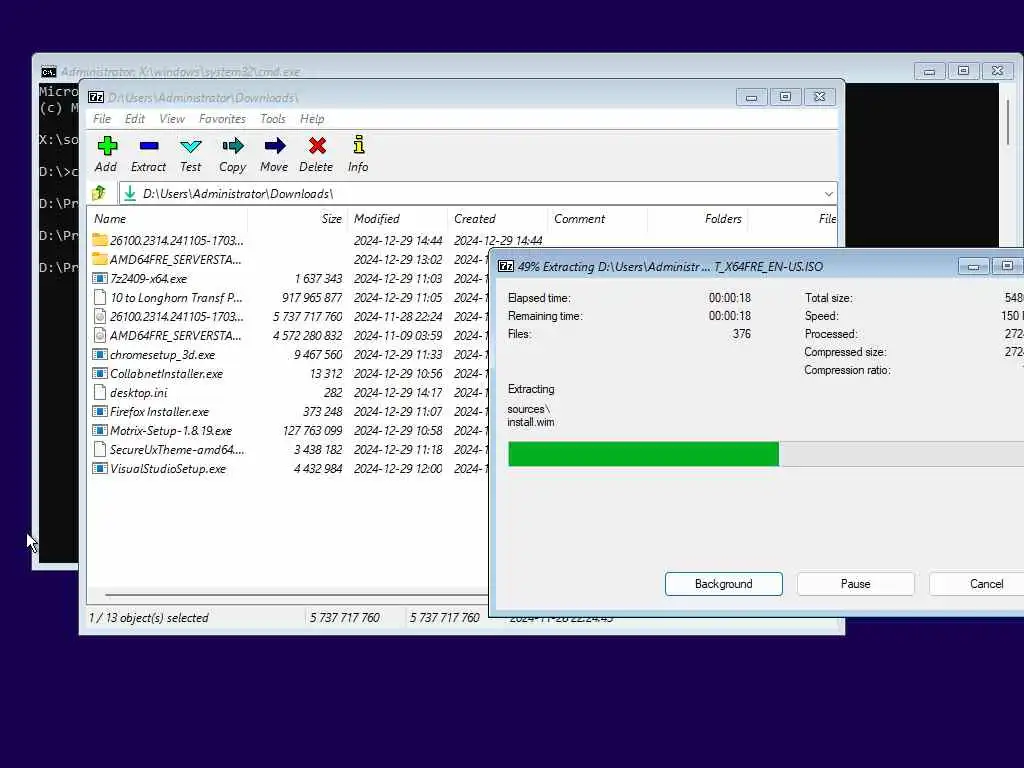Image resolution: width=1024 pixels, height=768 pixels.
Task: Run the Test archive tool
Action: [x=191, y=146]
